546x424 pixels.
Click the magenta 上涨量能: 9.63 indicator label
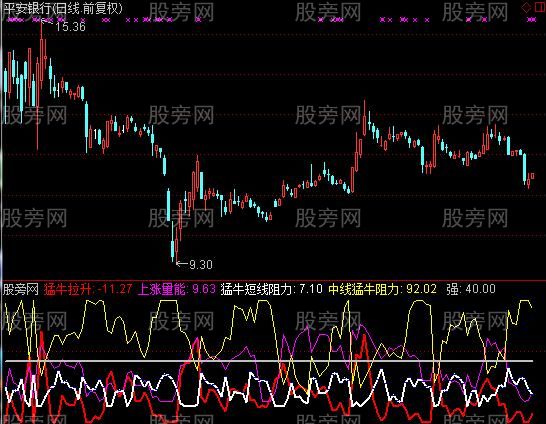pos(177,289)
